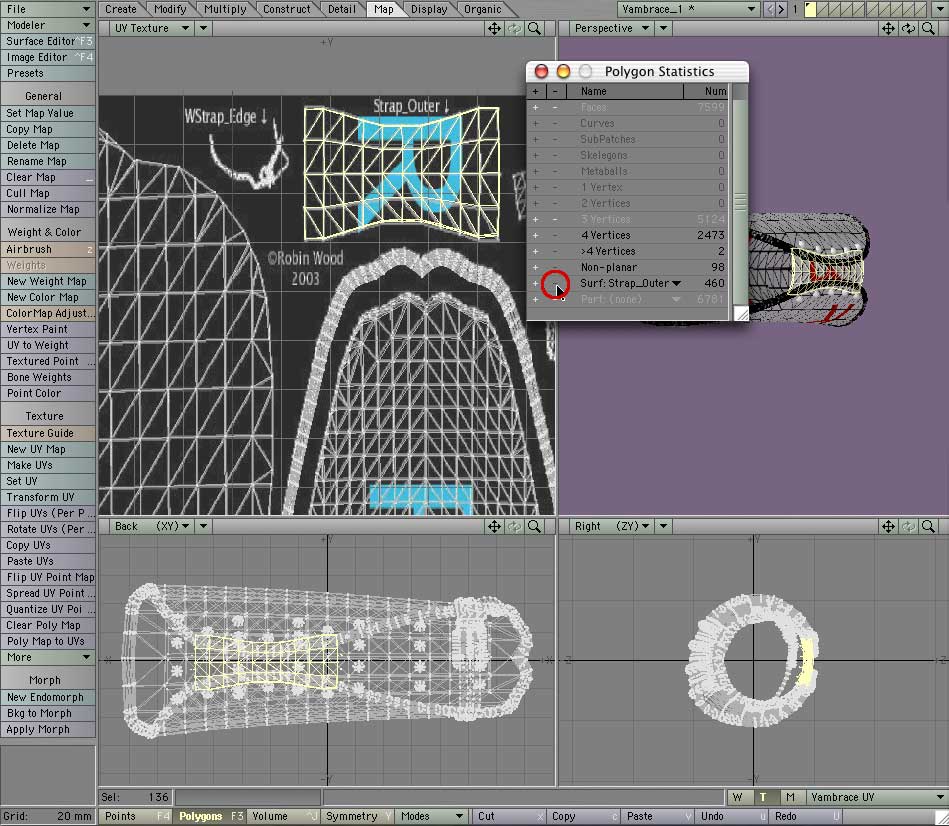Toggle the T texture map button
Screen dimensions: 949x826
[763, 798]
